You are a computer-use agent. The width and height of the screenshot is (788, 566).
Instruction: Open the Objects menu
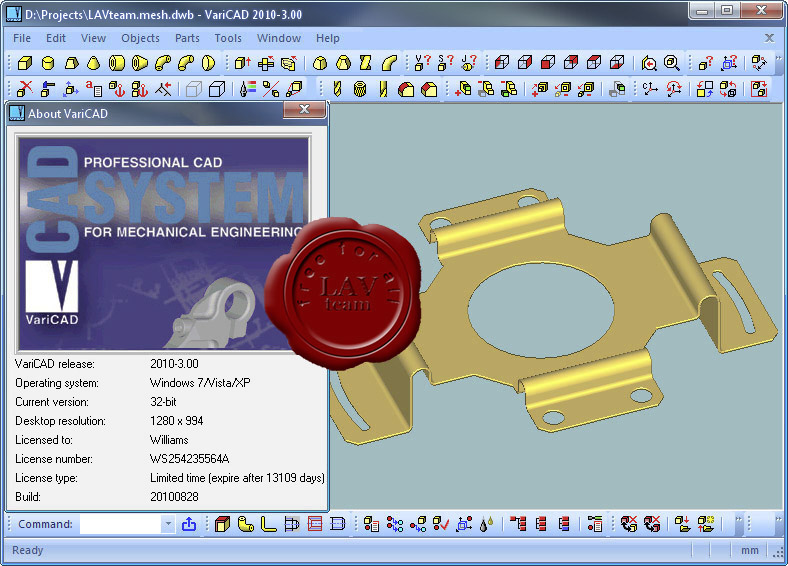(x=140, y=38)
